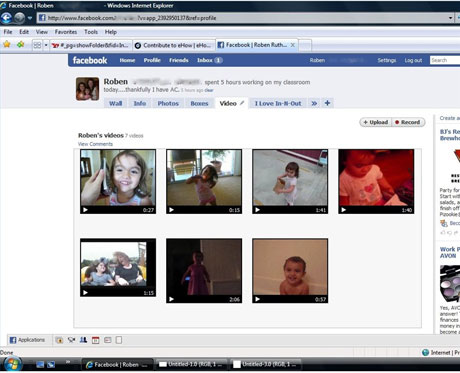Click the facebook logo
The image size is (460, 373).
[90, 60]
